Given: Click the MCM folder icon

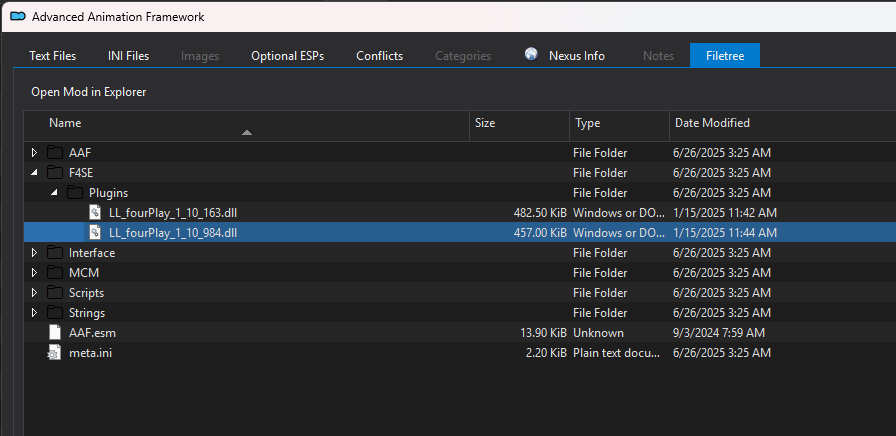Looking at the screenshot, I should coord(54,273).
